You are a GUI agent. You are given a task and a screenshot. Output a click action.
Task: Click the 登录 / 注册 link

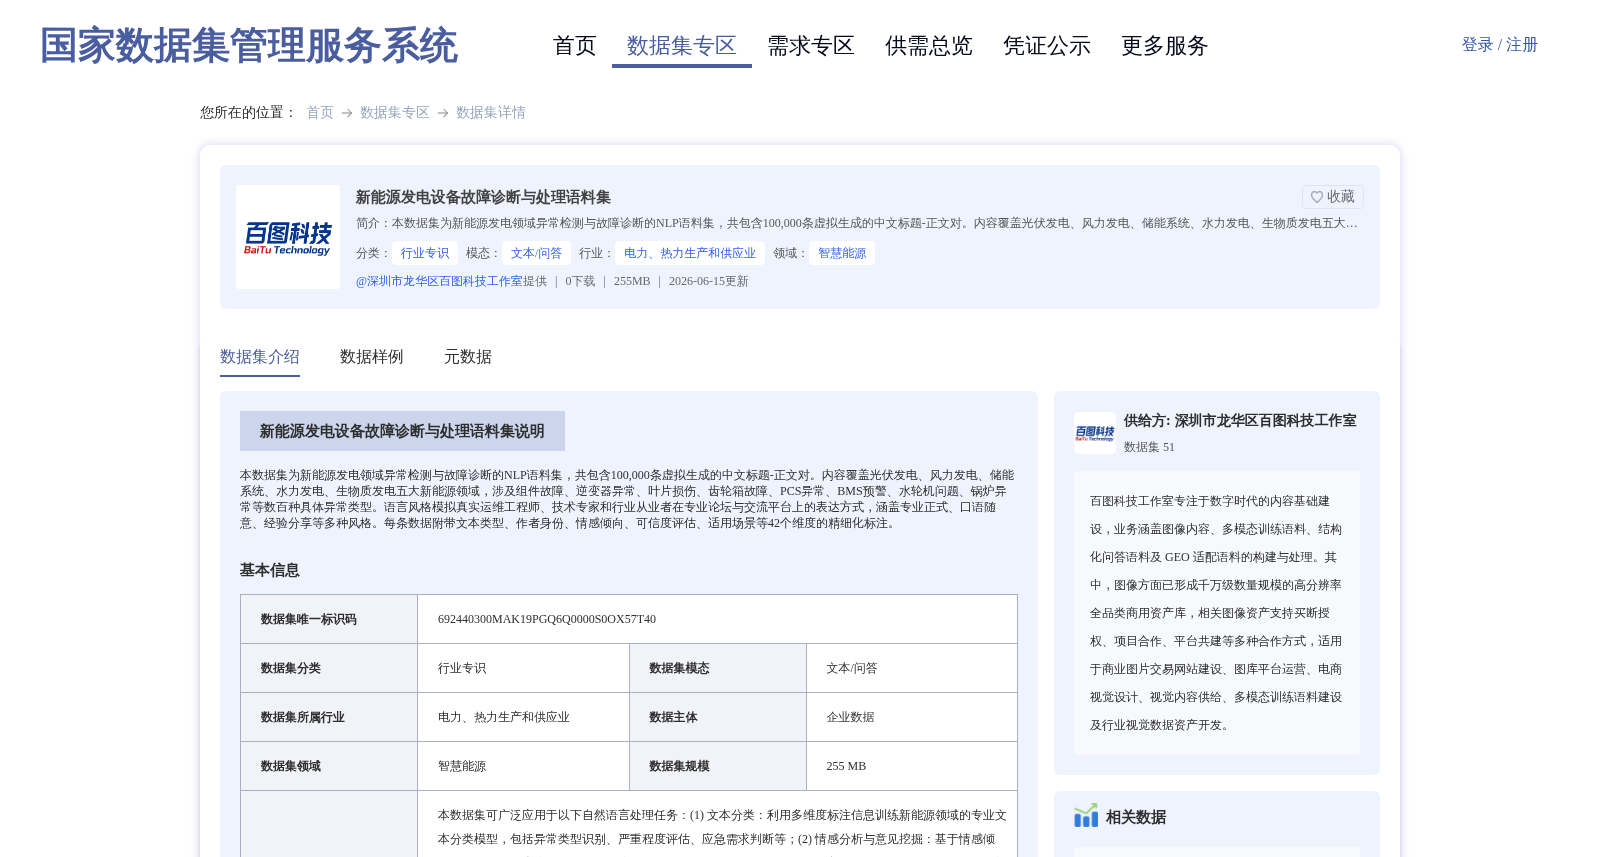(1500, 45)
